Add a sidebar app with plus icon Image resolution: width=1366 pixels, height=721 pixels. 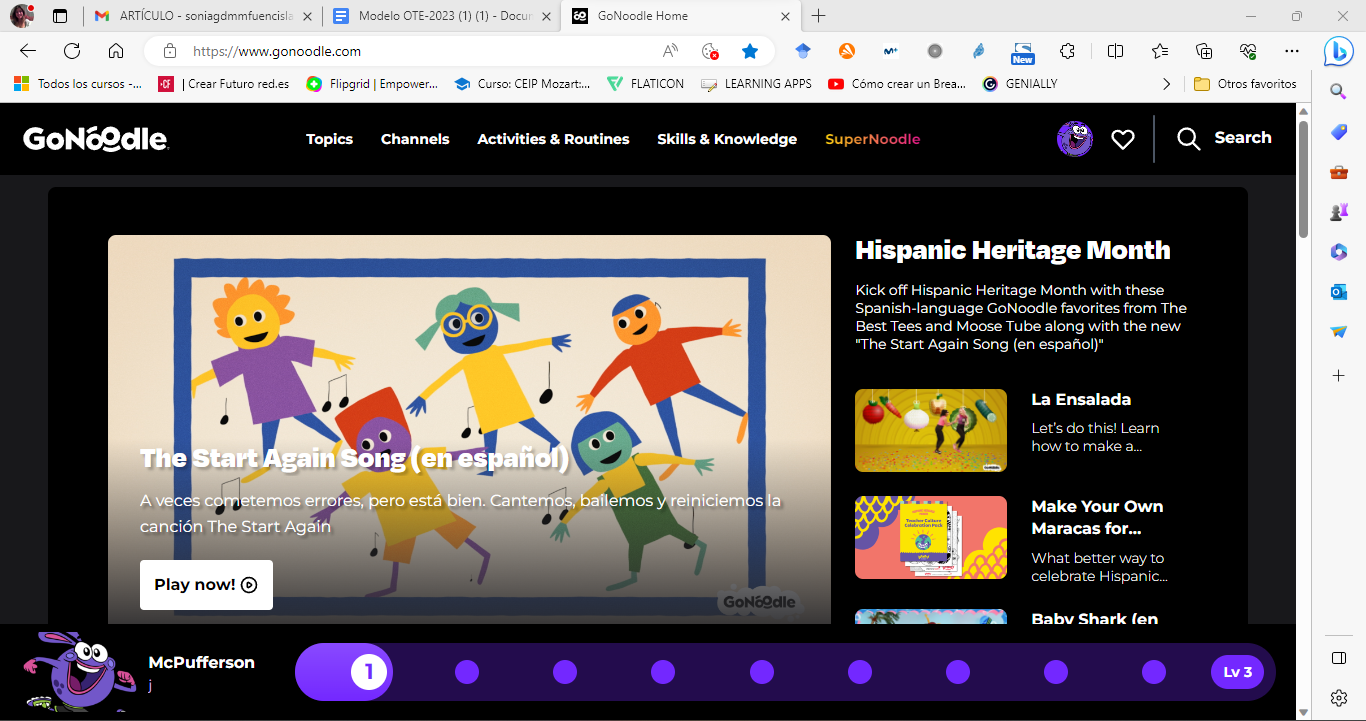coord(1339,375)
